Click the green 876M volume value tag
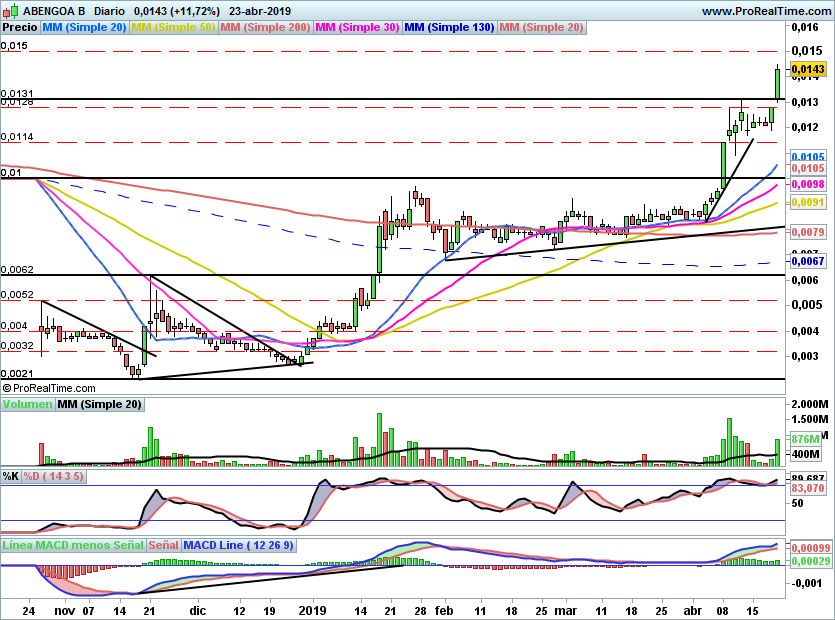This screenshot has height=620, width=835. coord(804,439)
